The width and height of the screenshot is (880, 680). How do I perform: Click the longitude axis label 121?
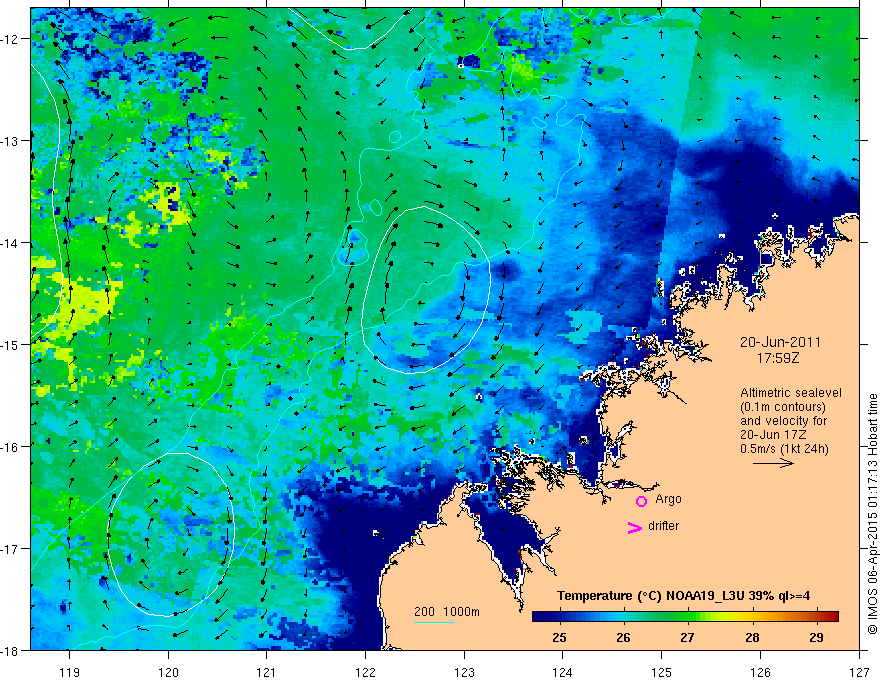pyautogui.click(x=266, y=672)
